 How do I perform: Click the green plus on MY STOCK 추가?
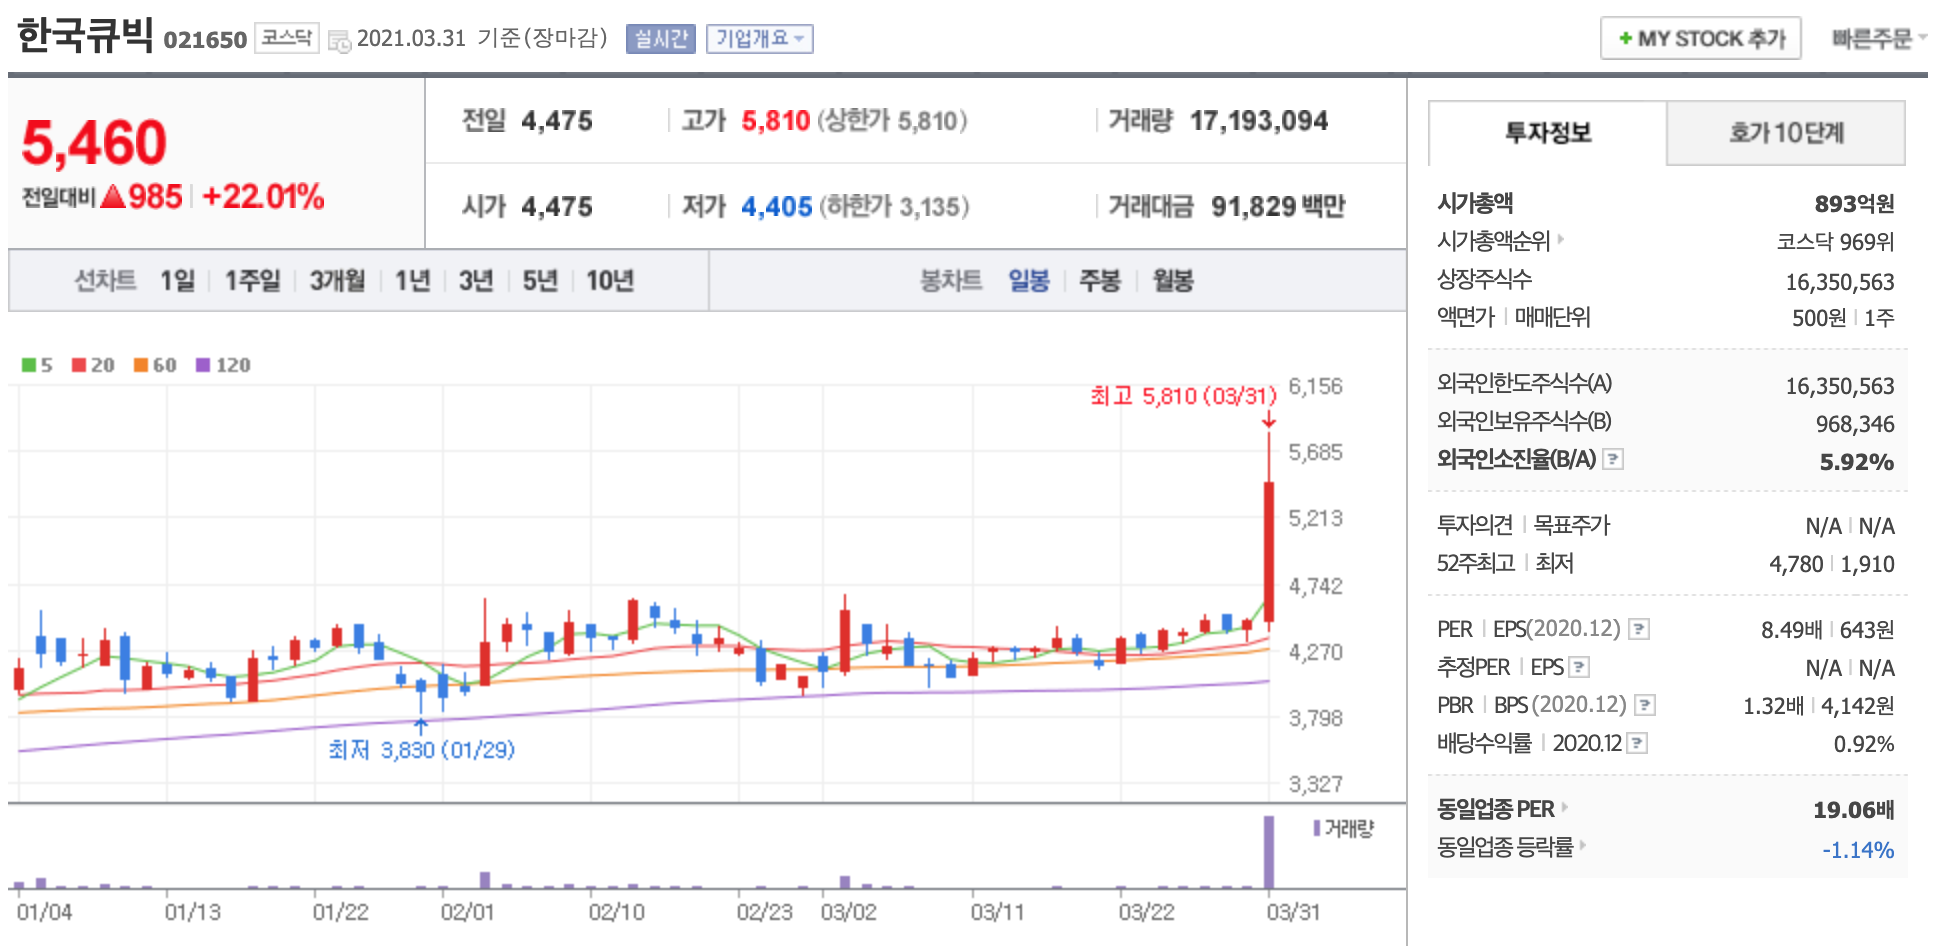click(1625, 38)
